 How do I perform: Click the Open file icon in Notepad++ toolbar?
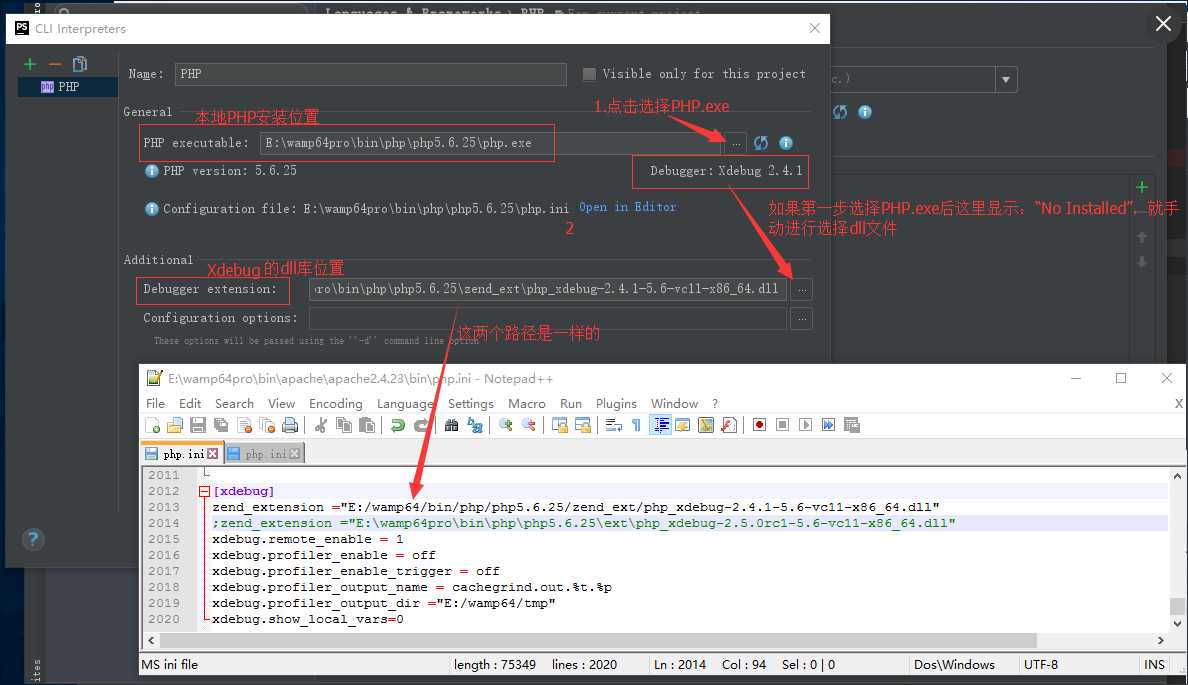point(175,425)
